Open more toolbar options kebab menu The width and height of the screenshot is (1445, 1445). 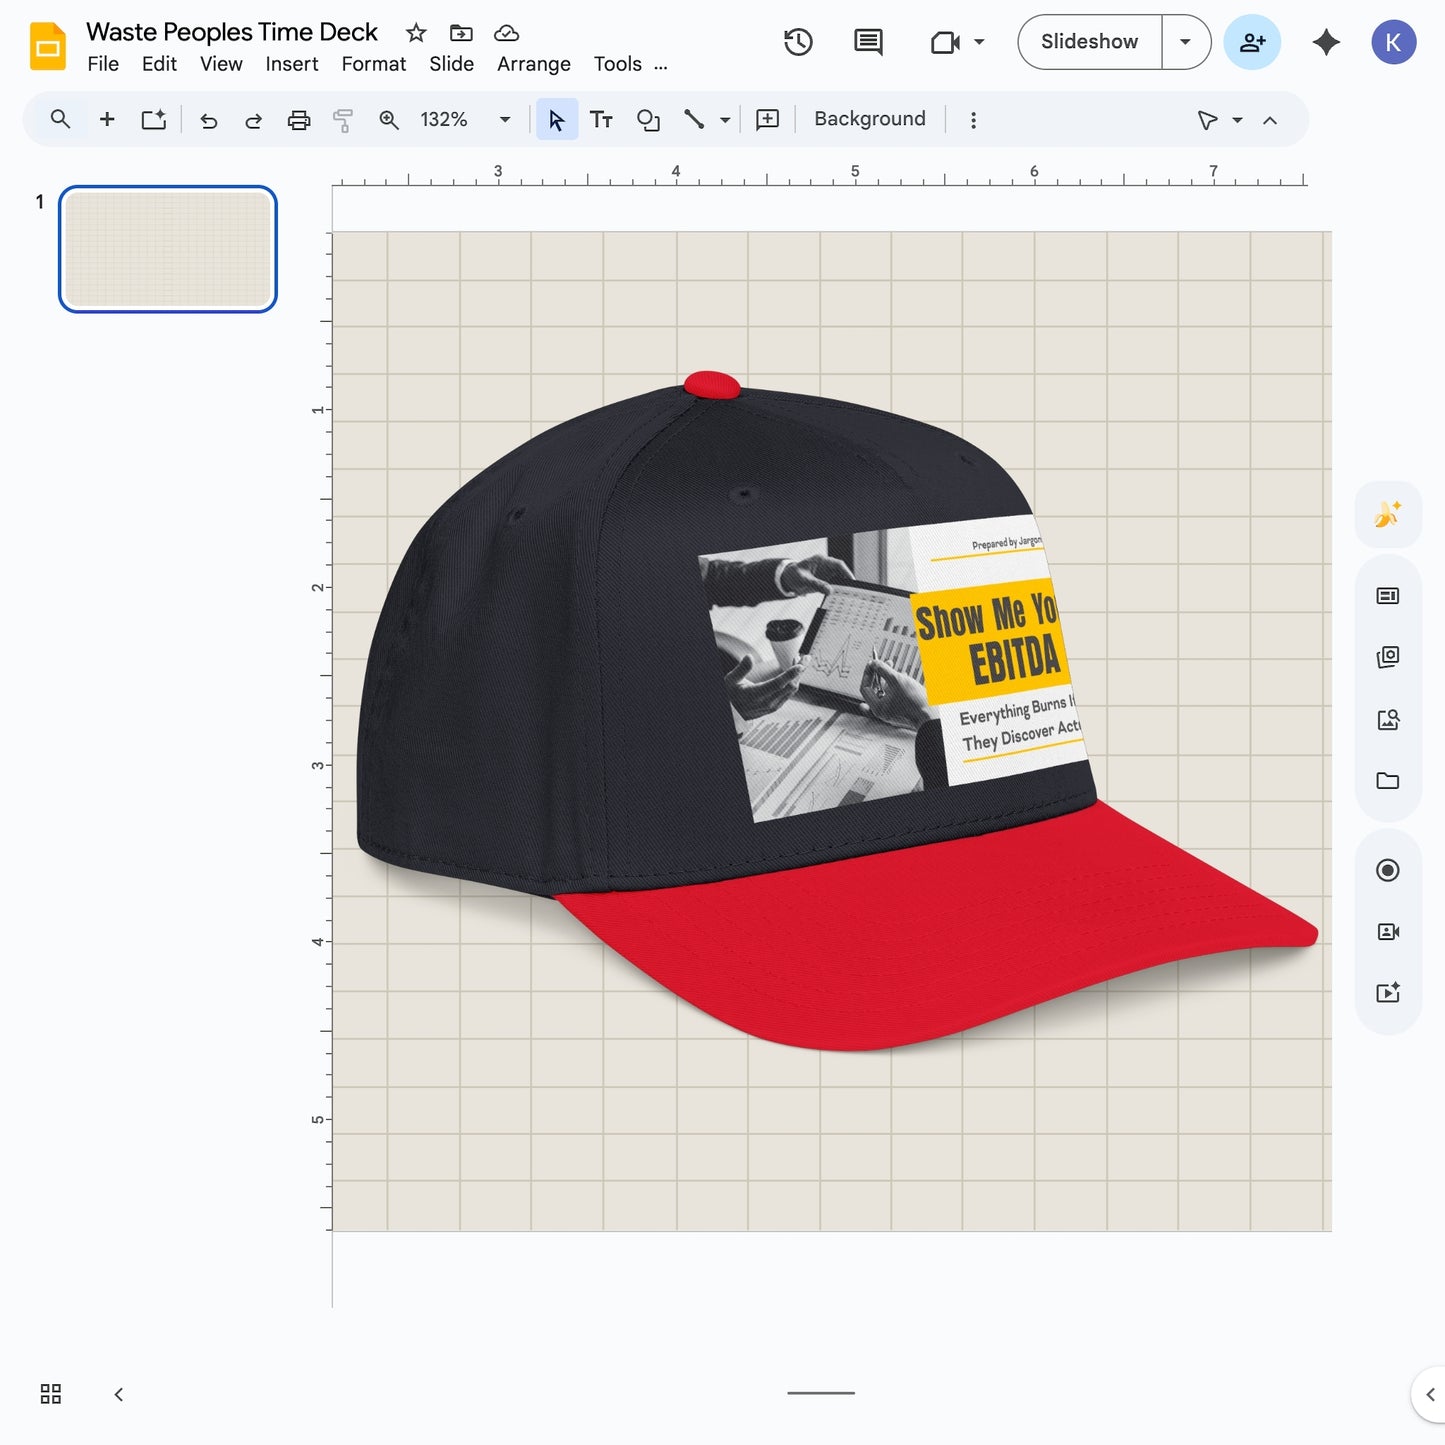[x=973, y=120]
